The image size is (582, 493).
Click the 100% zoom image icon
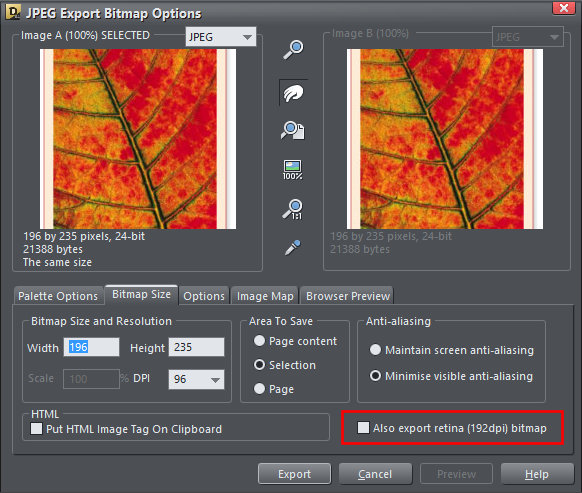pyautogui.click(x=292, y=170)
